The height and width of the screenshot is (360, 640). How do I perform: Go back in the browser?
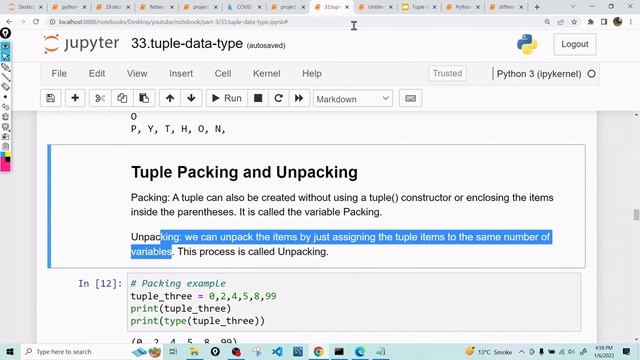[9, 22]
